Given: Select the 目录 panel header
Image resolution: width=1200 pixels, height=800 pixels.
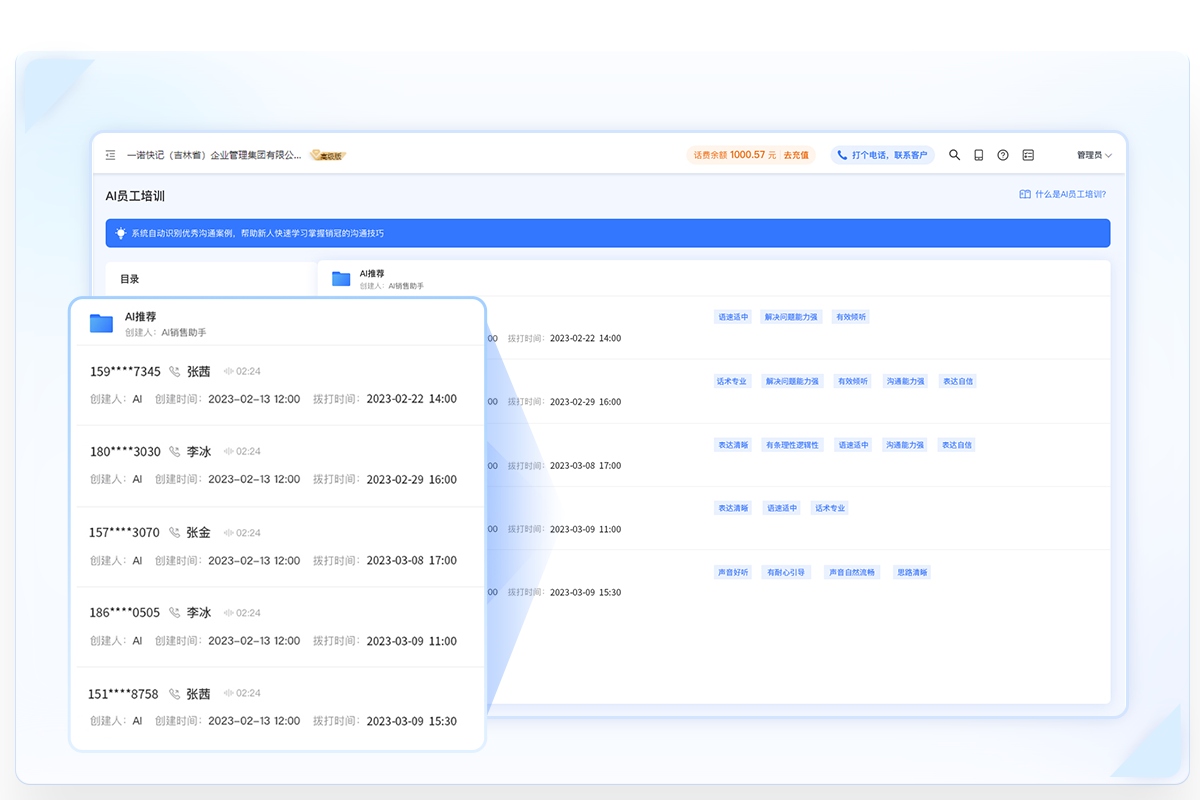Looking at the screenshot, I should pyautogui.click(x=130, y=279).
